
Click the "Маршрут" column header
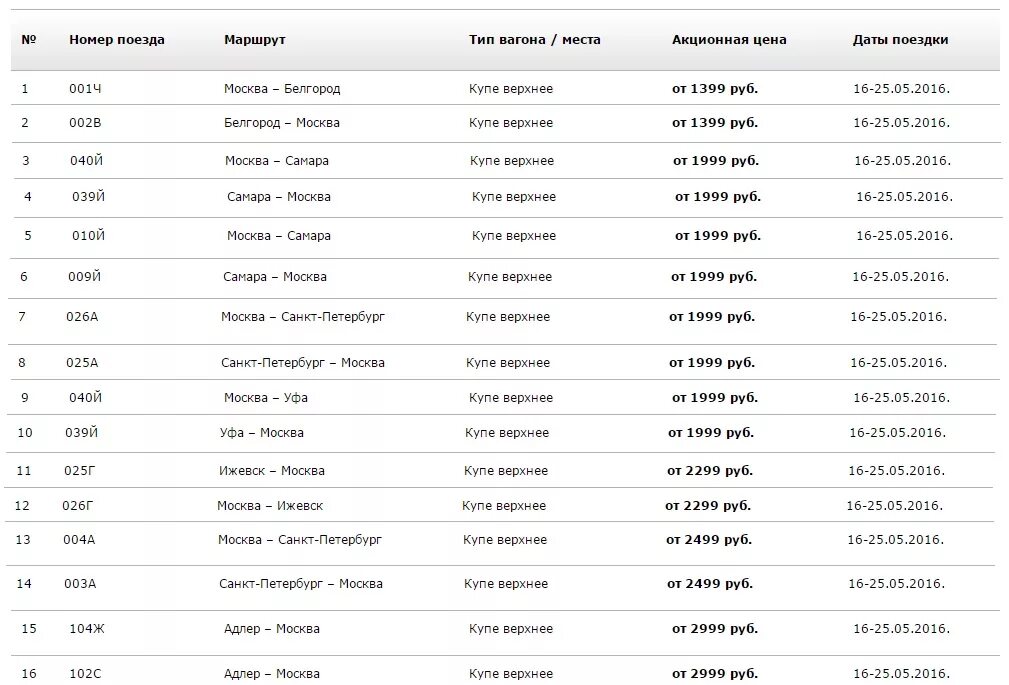tap(255, 40)
